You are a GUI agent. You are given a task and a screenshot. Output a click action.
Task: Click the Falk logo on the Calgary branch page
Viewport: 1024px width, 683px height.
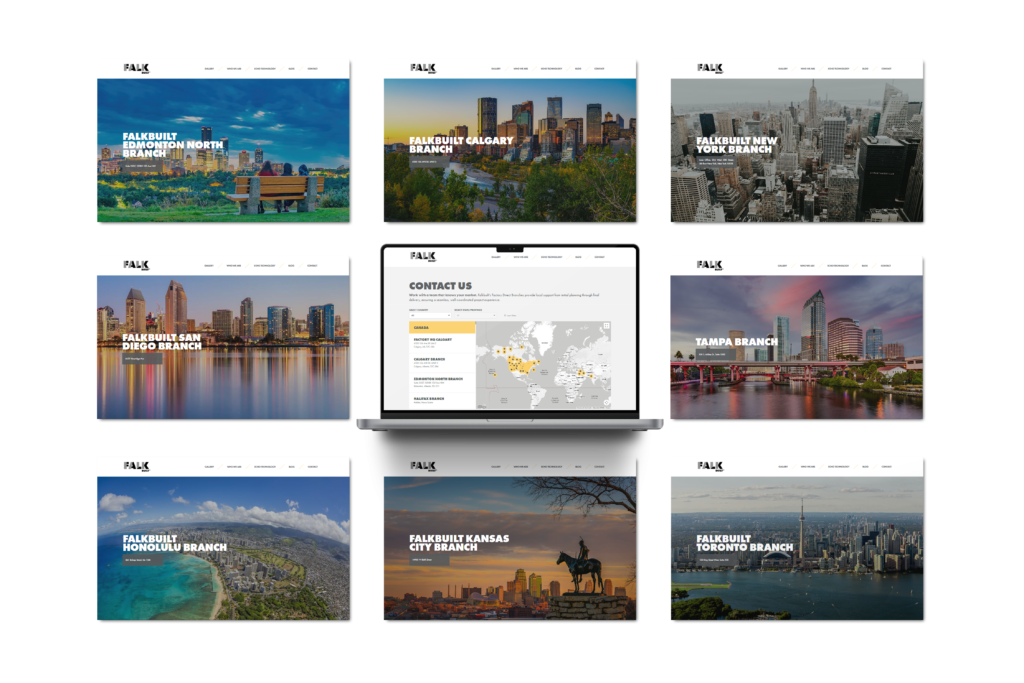point(423,68)
